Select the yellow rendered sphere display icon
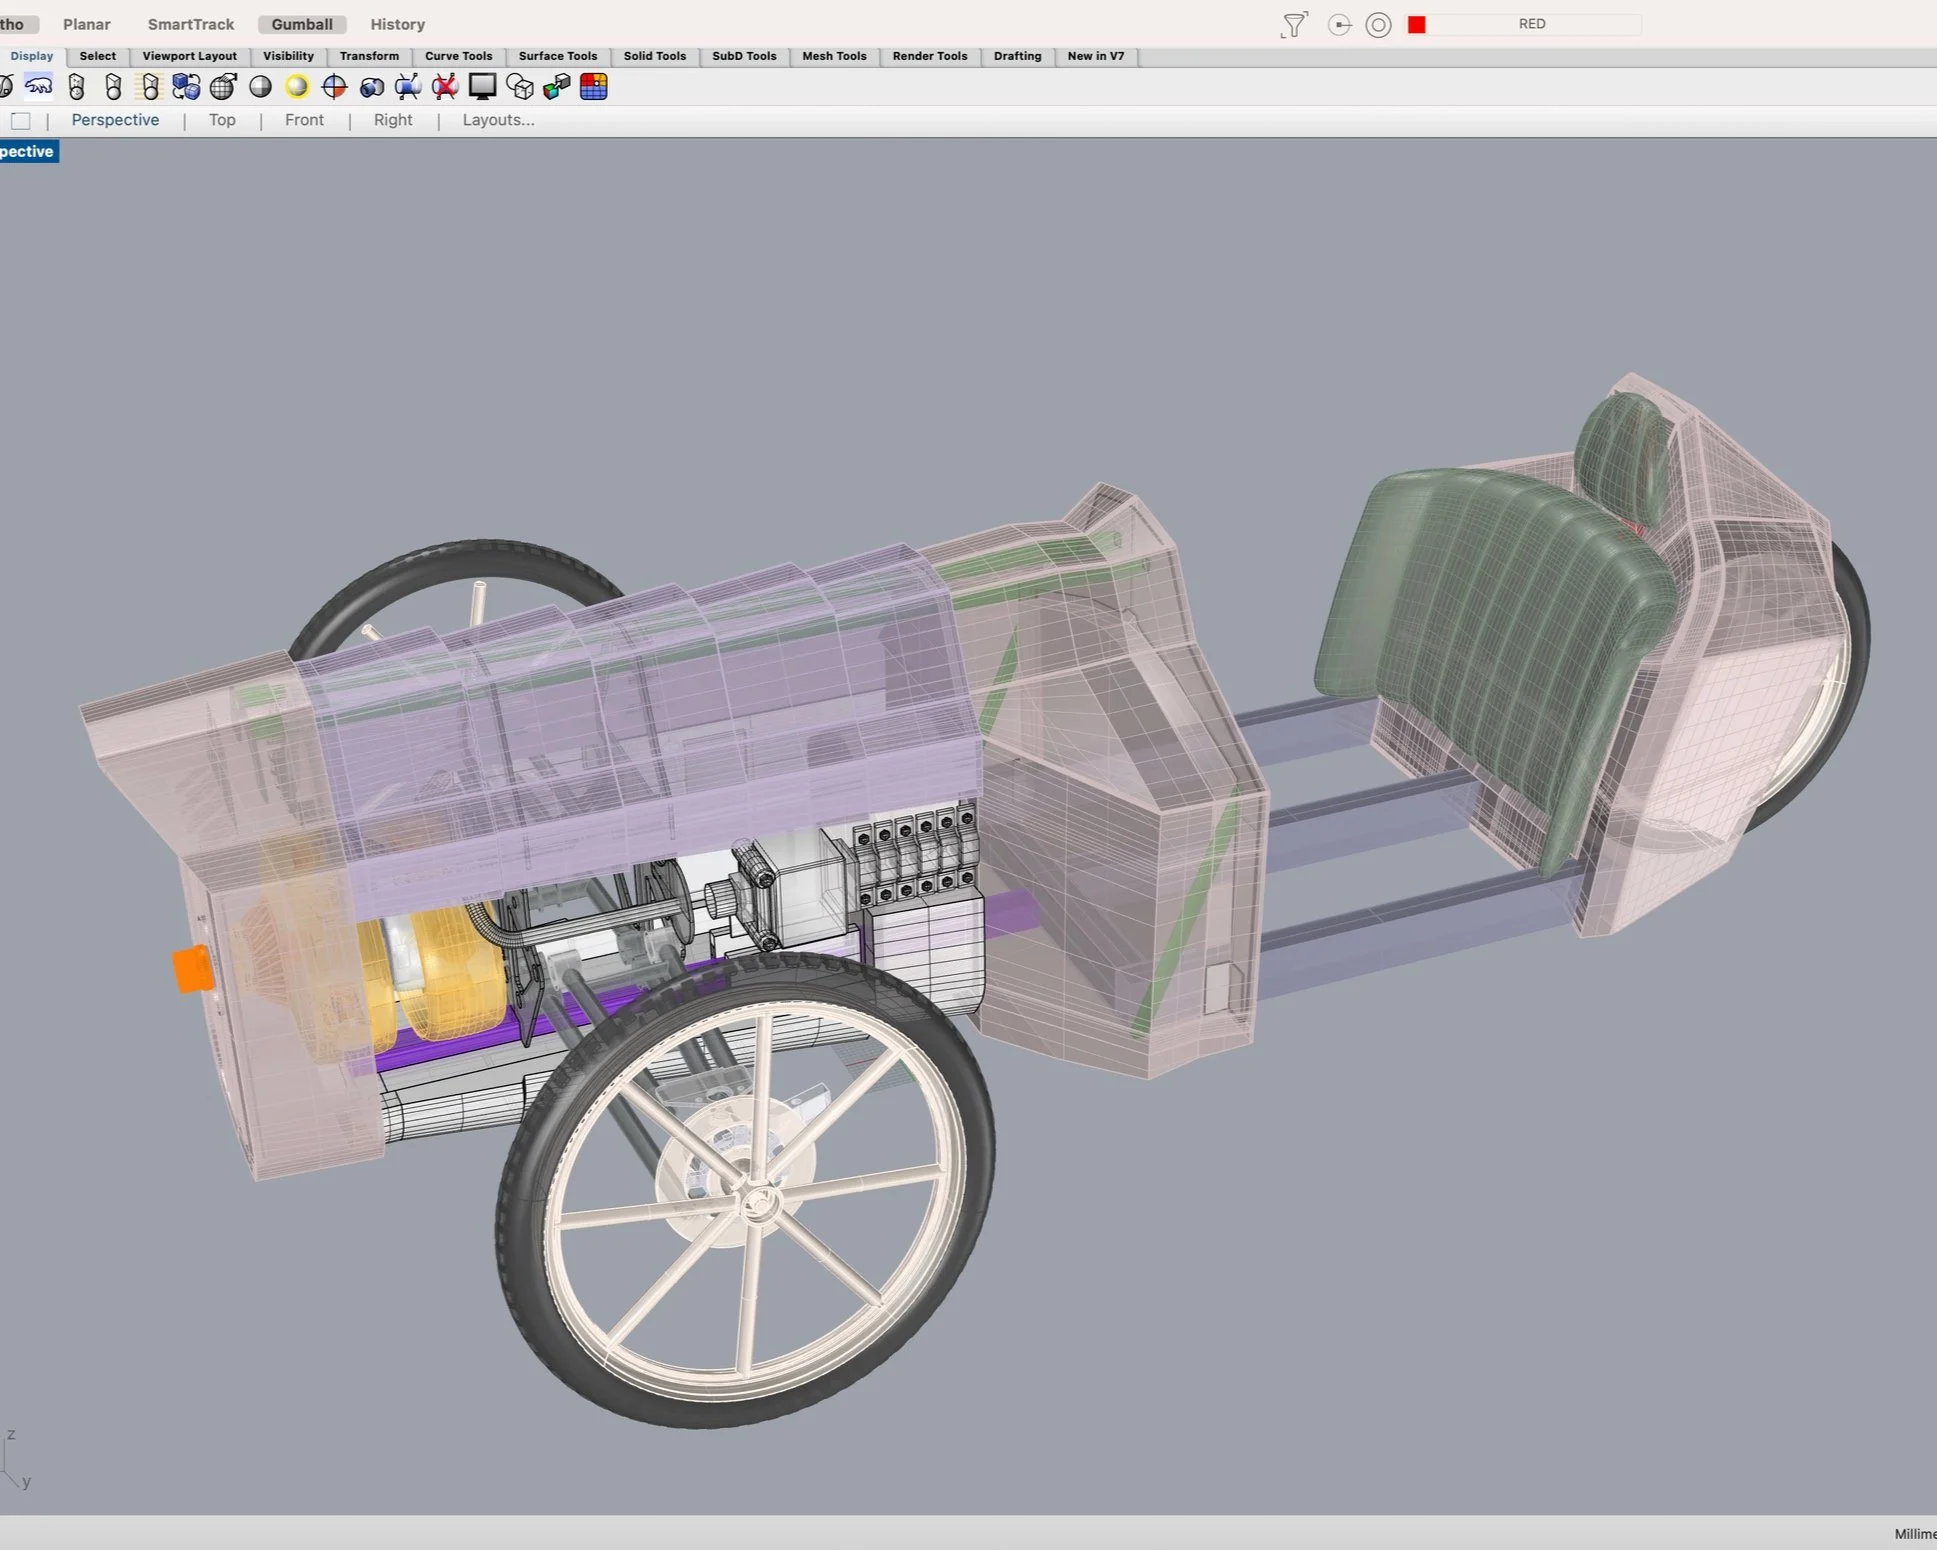This screenshot has height=1550, width=1937. tap(297, 87)
